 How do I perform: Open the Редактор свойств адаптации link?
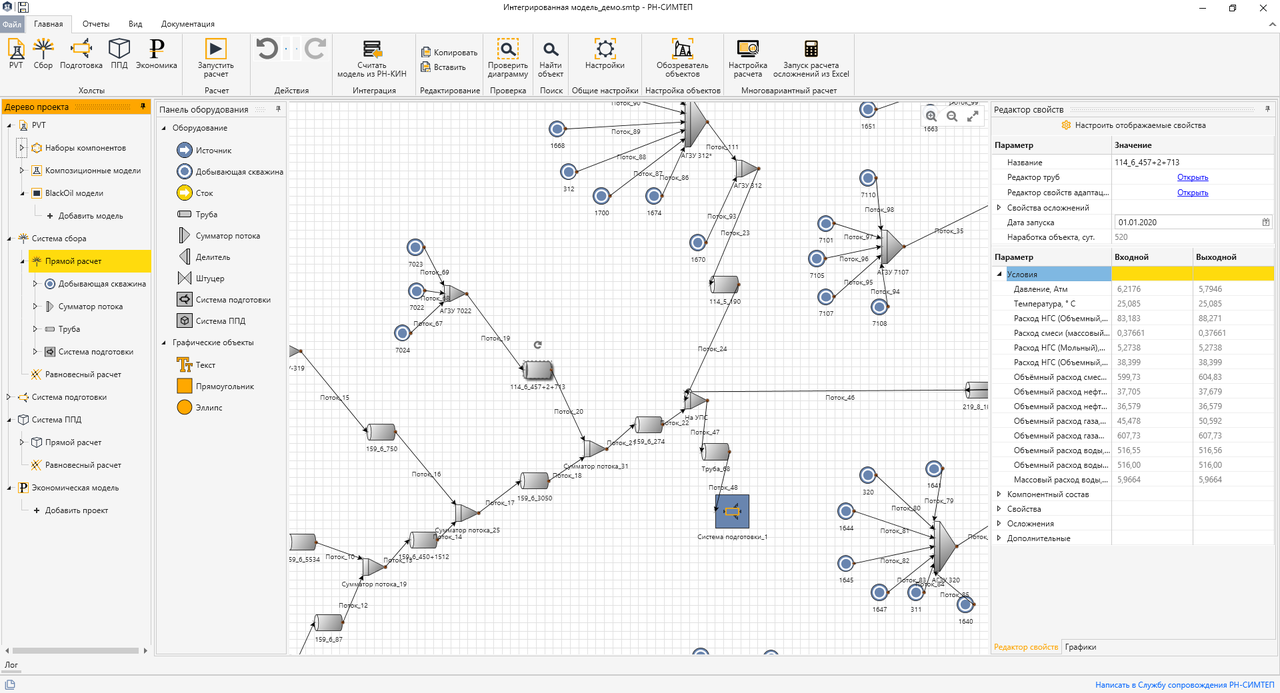click(x=1192, y=192)
